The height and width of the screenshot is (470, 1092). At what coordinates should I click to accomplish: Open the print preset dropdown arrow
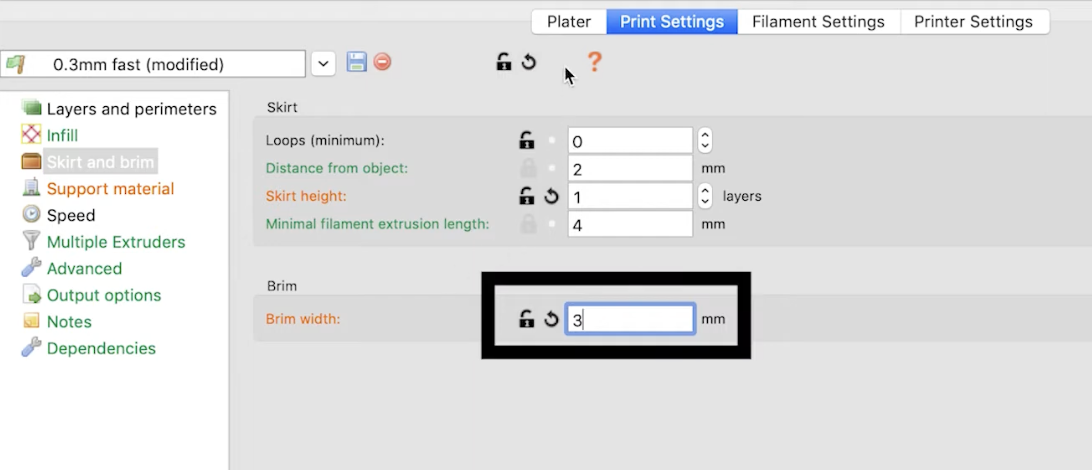click(x=323, y=64)
